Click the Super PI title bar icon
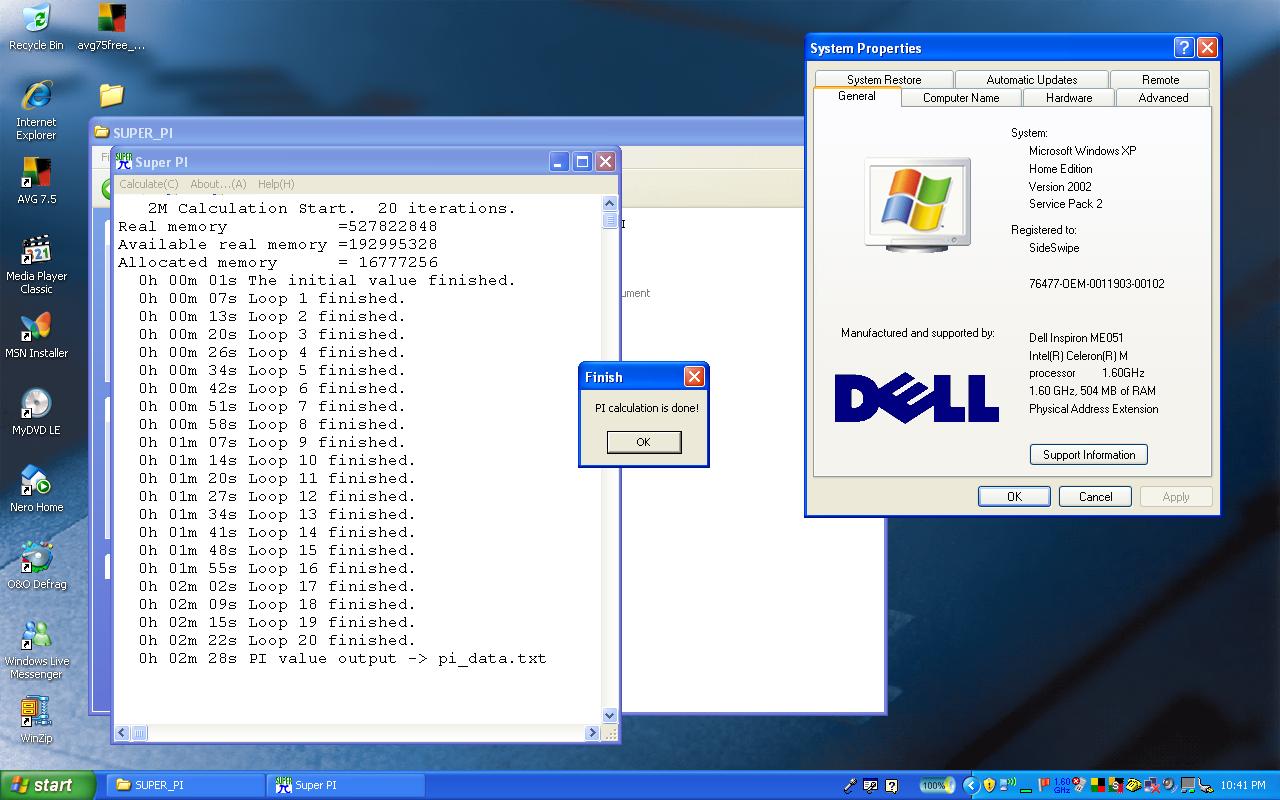Screen dimensions: 1280x800 (x=124, y=161)
